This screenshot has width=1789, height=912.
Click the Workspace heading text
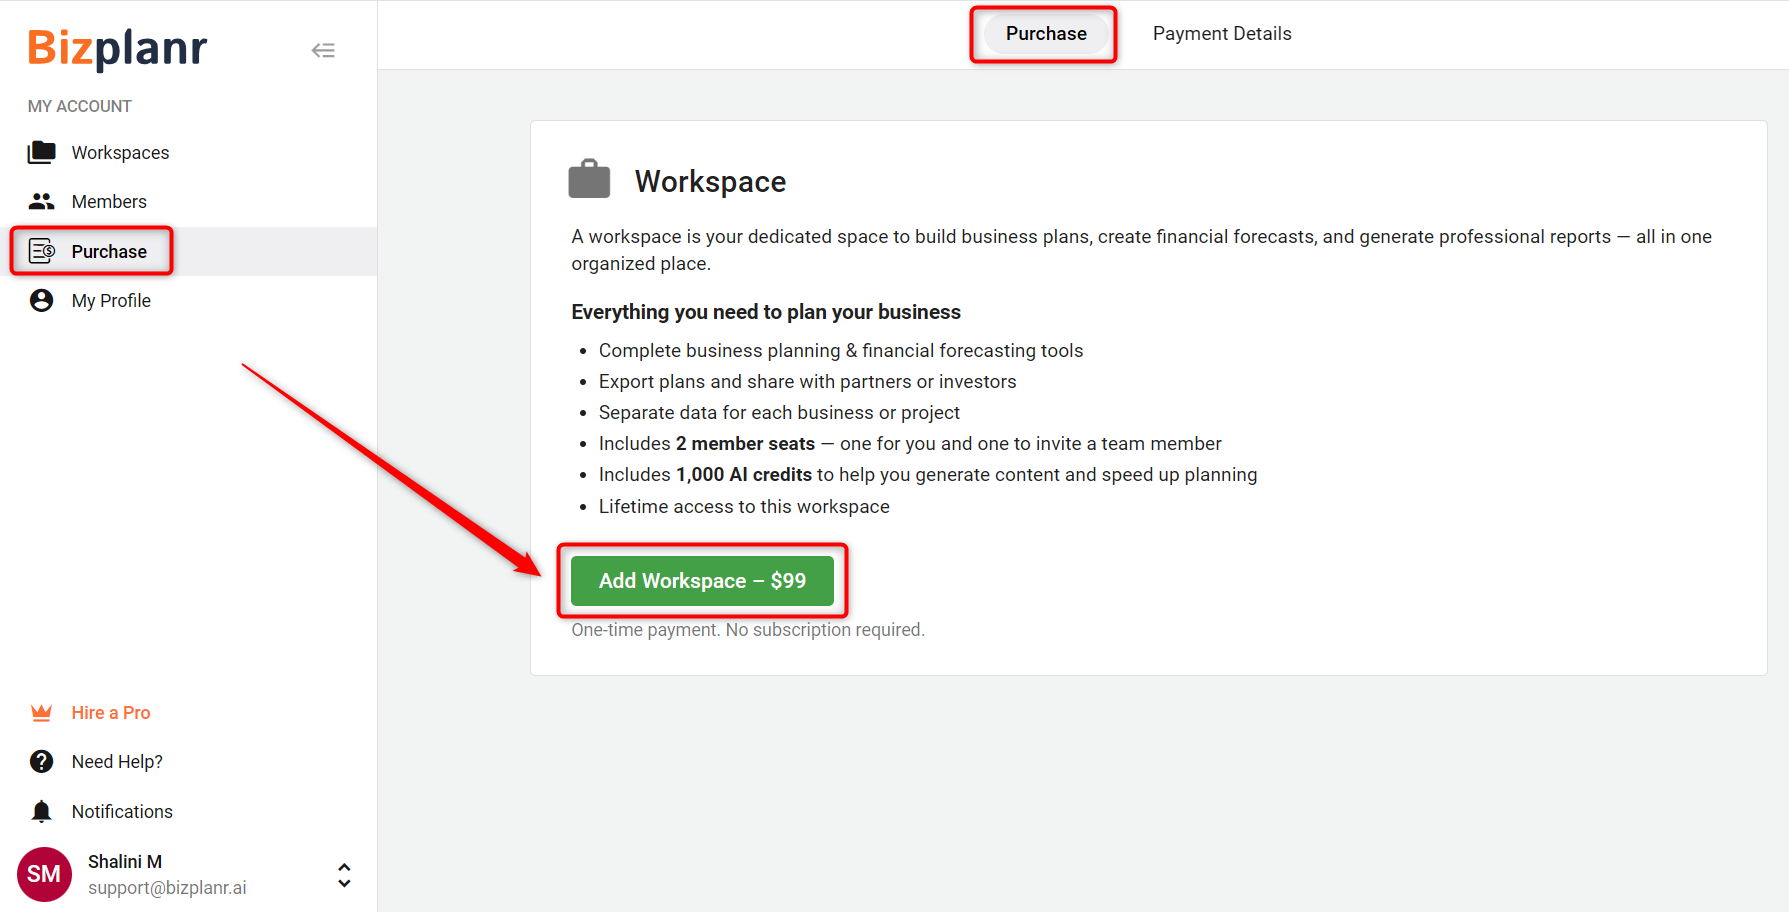(x=710, y=182)
